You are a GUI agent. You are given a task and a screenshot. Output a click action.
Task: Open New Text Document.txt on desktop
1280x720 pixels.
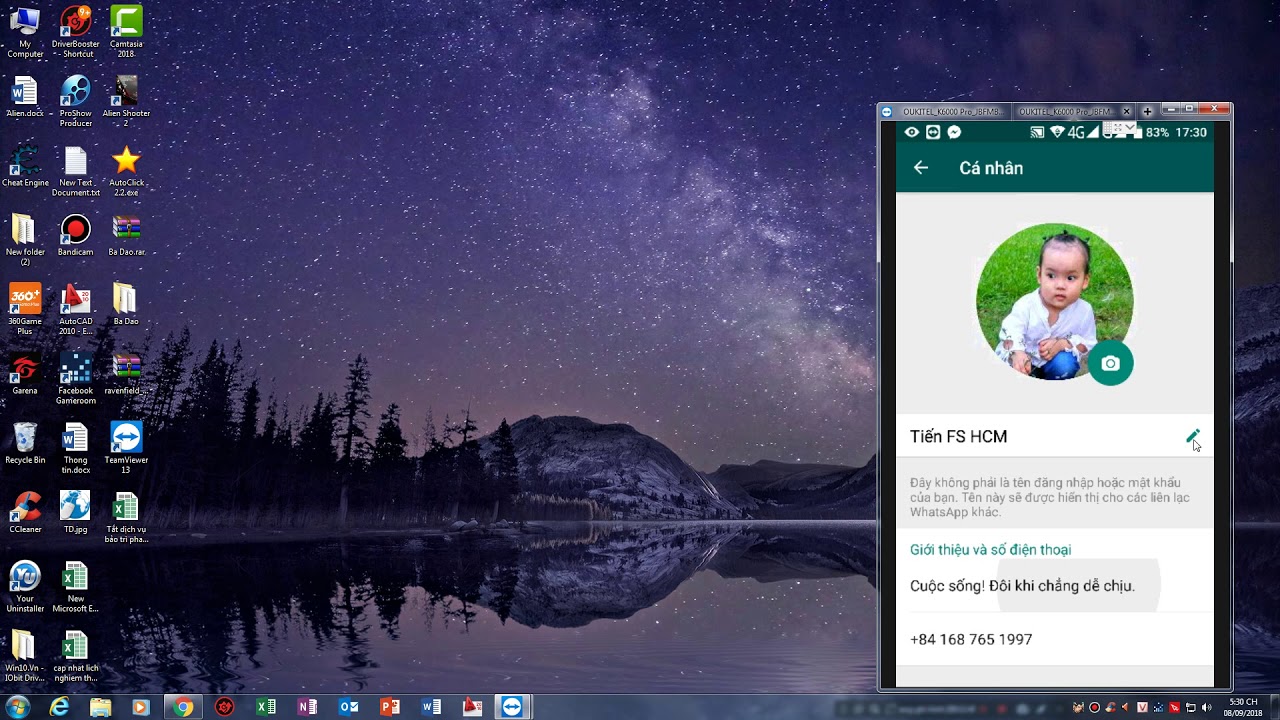click(x=76, y=171)
